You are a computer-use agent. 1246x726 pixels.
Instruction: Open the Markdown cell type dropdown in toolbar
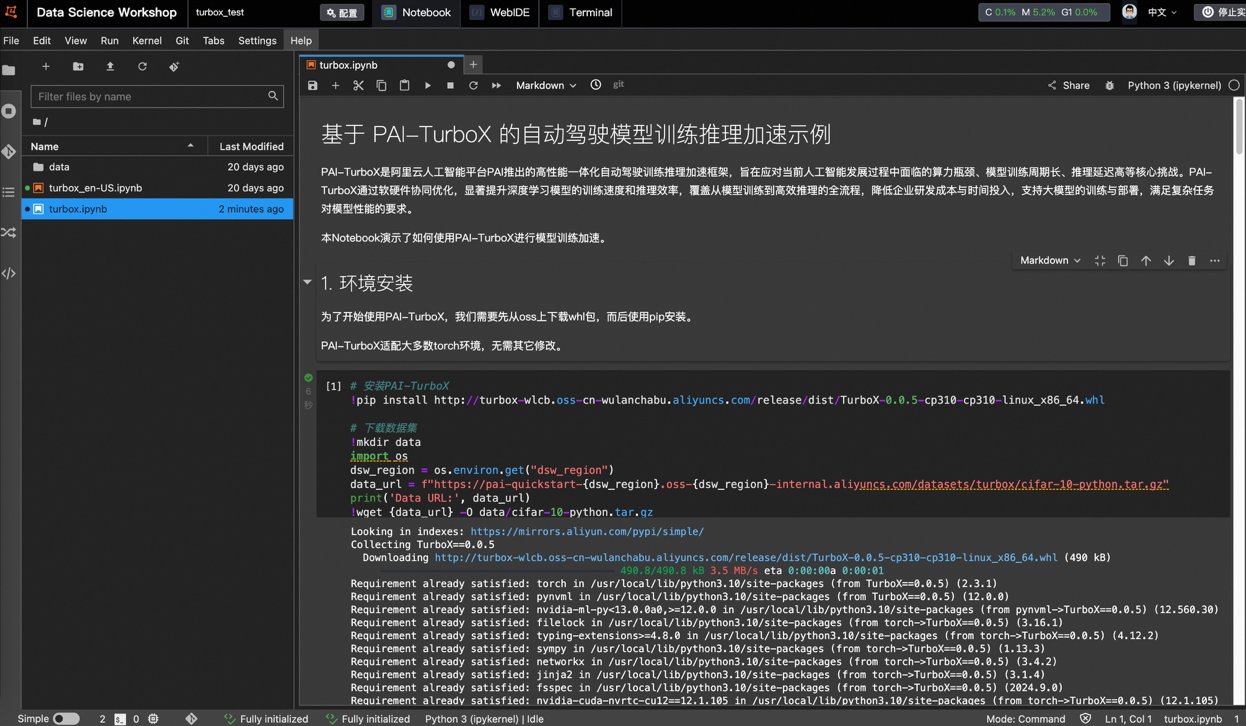click(x=545, y=86)
